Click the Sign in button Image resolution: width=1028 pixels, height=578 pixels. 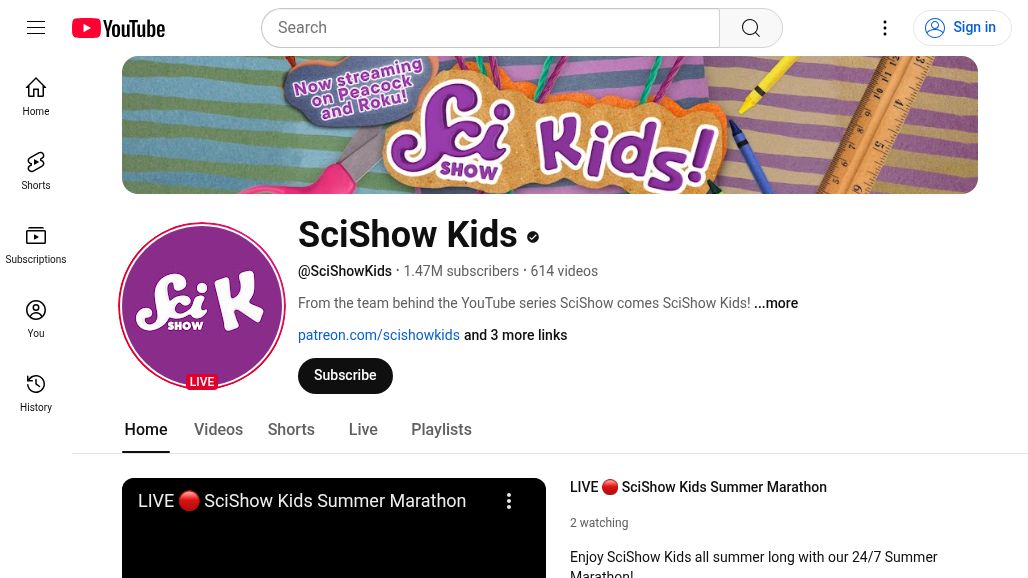[x=962, y=28]
